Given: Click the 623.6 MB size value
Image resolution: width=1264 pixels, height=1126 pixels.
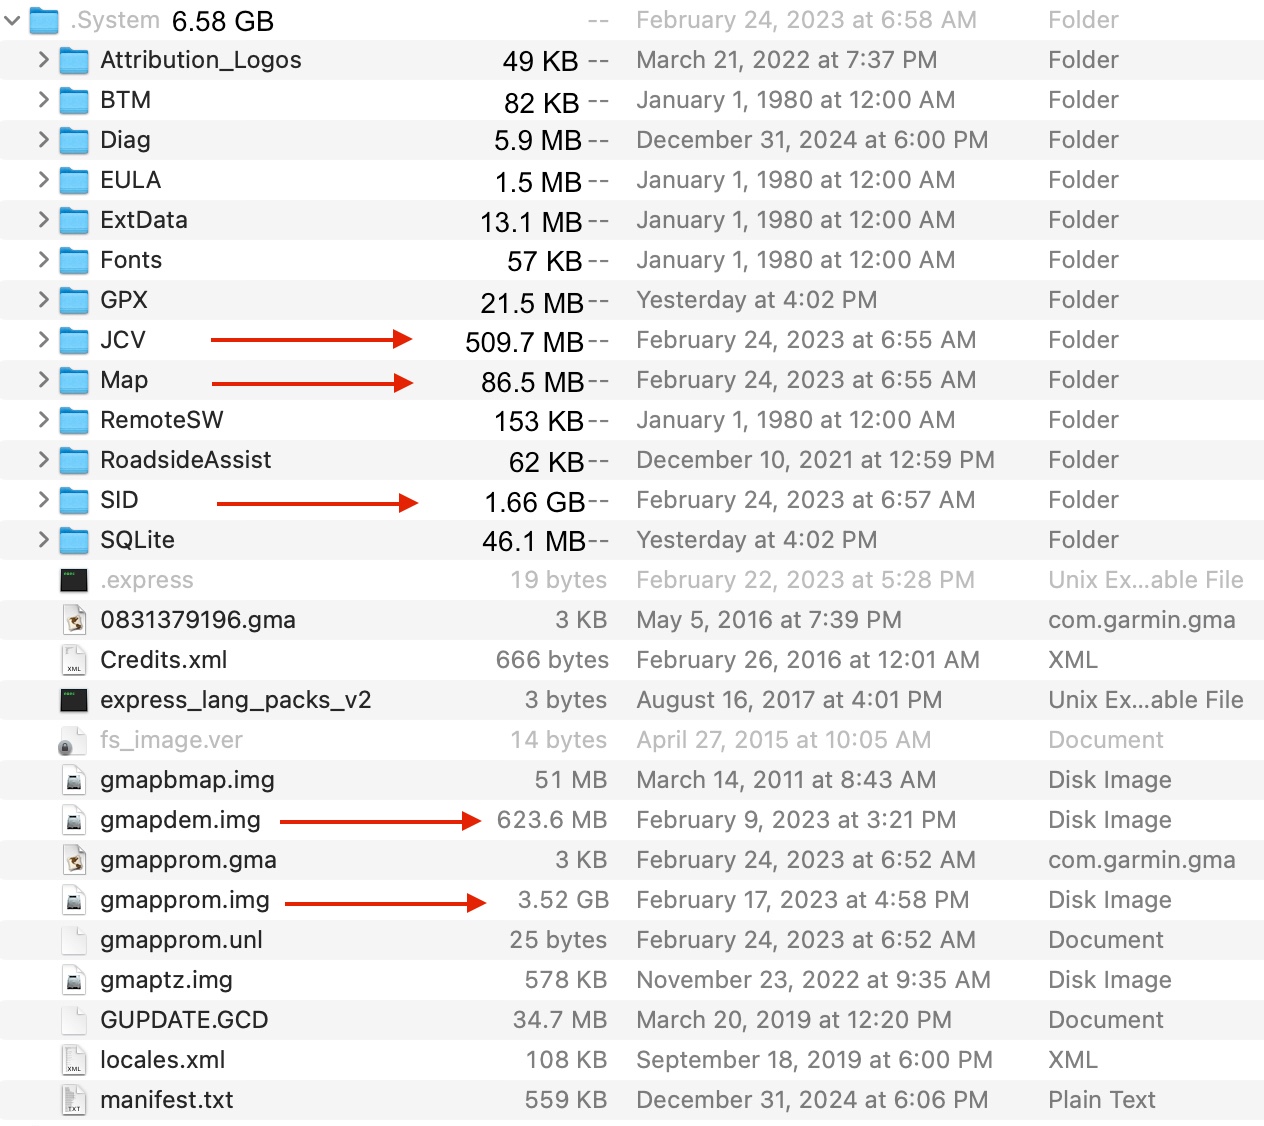Looking at the screenshot, I should click(552, 820).
